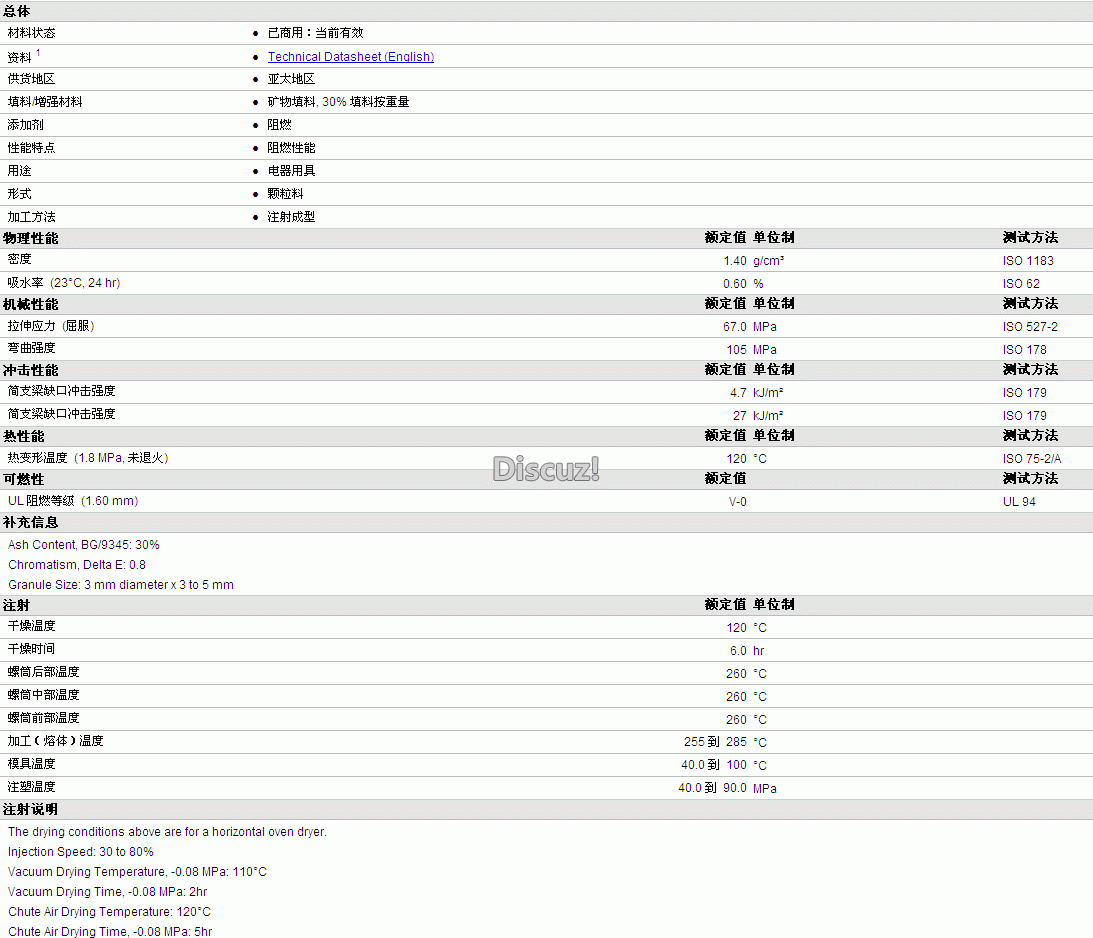Select the 材料状态 row label
The image size is (1093, 938).
[x=31, y=33]
